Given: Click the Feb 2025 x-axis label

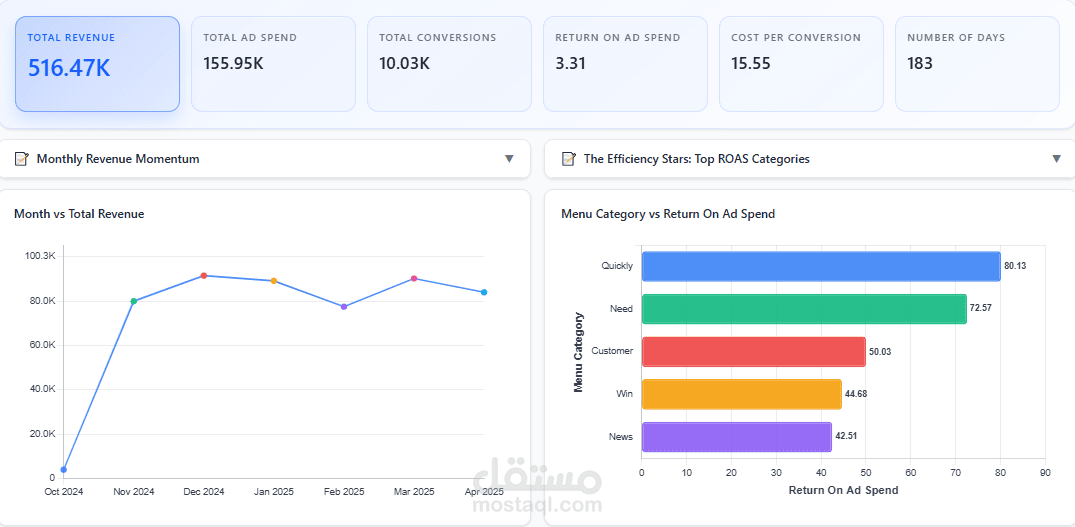Looking at the screenshot, I should click(344, 491).
